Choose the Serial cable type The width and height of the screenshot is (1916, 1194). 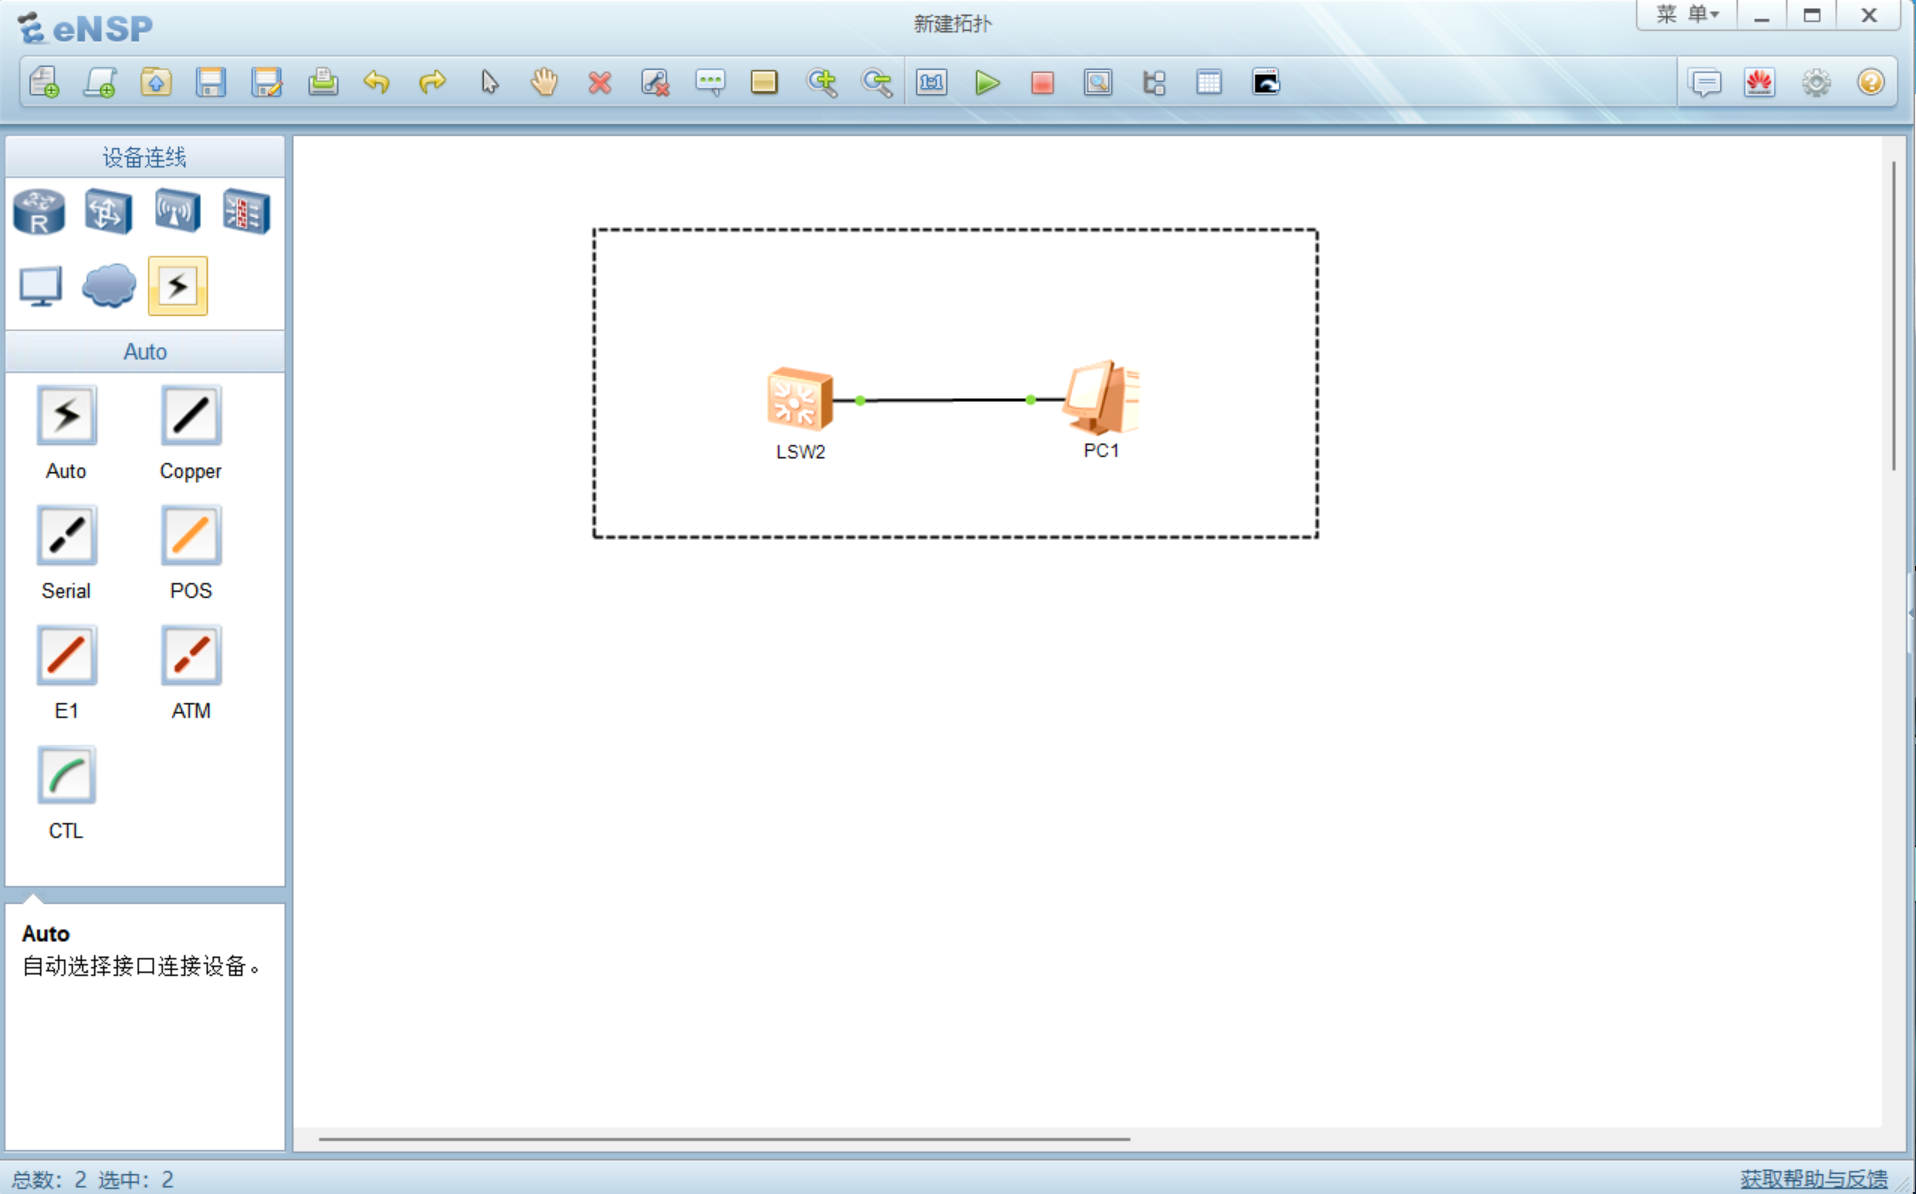pyautogui.click(x=66, y=536)
